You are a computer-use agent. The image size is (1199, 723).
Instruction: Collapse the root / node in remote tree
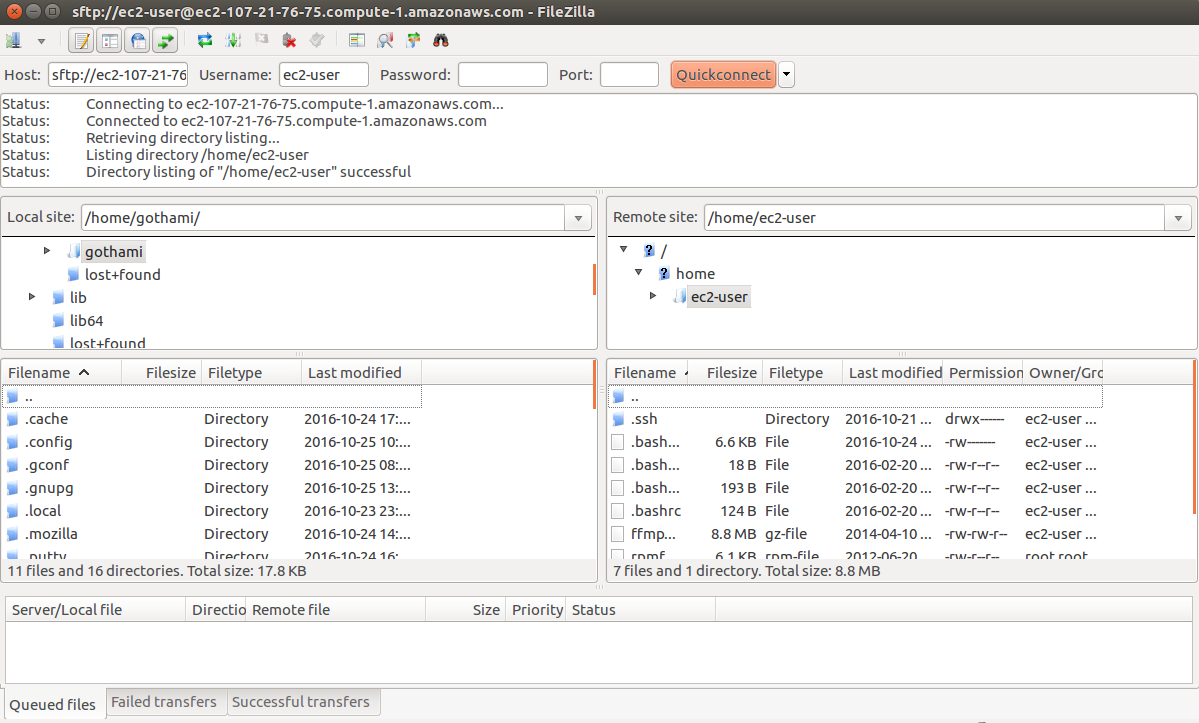[x=623, y=249]
